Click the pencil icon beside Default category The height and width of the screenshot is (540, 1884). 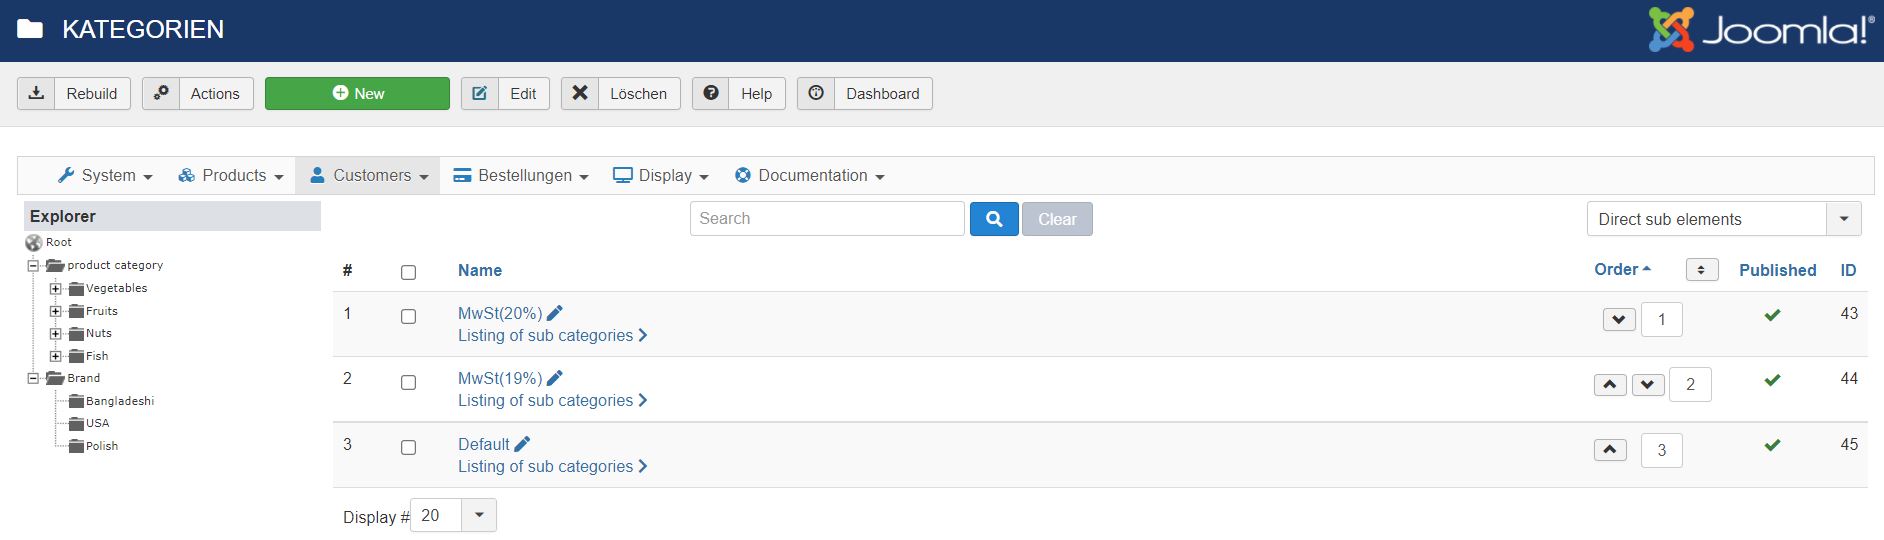coord(522,444)
